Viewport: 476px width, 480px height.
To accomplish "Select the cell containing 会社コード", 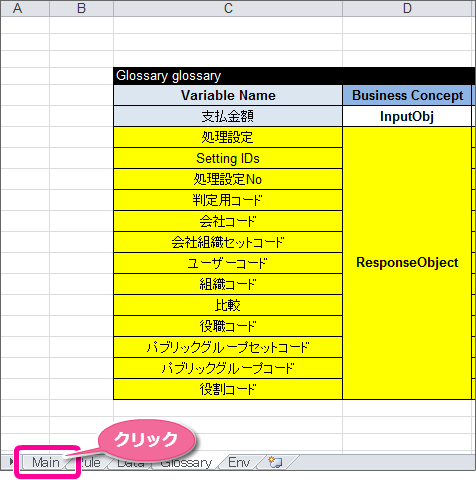I will [x=228, y=221].
